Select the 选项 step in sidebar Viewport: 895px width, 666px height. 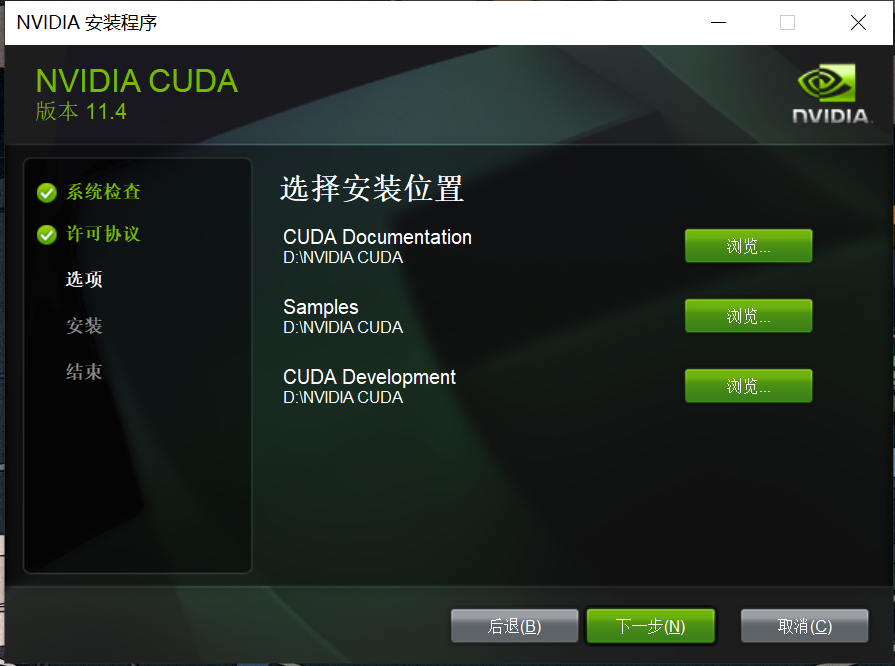coord(84,279)
